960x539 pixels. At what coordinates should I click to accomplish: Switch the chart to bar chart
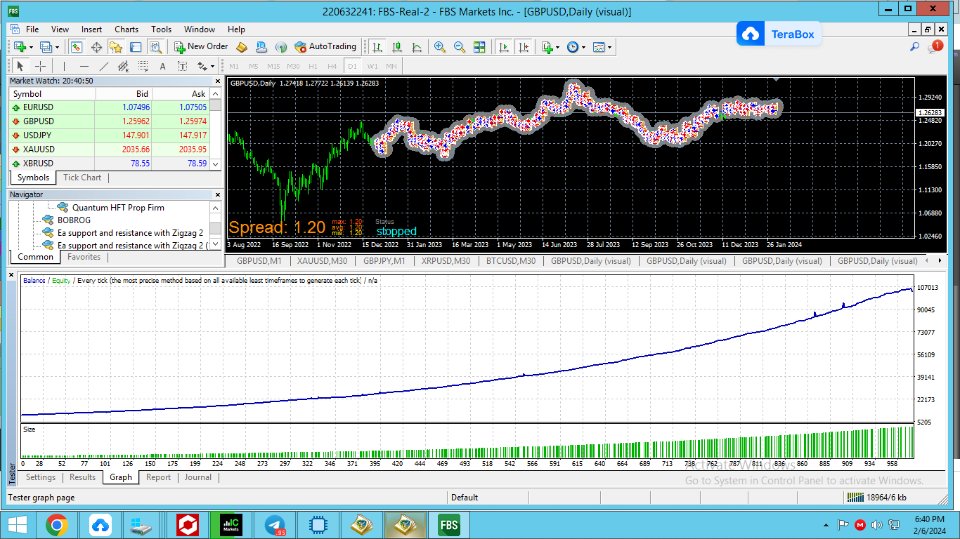tap(377, 47)
